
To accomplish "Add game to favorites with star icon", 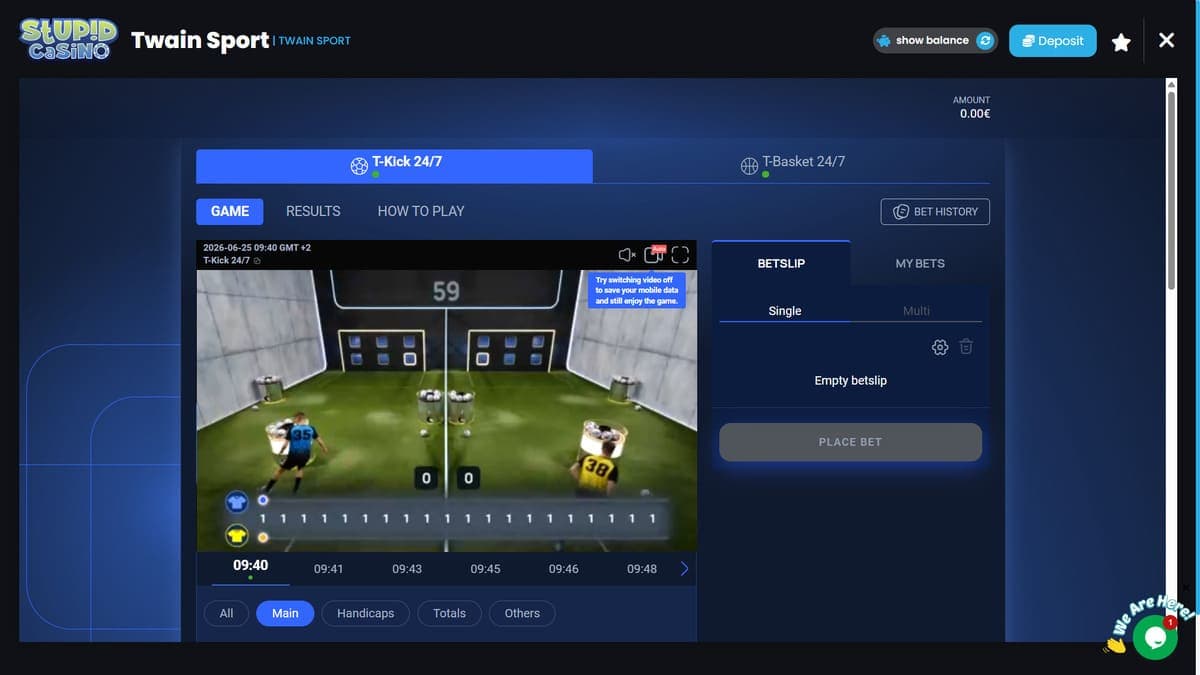I will [x=1121, y=42].
